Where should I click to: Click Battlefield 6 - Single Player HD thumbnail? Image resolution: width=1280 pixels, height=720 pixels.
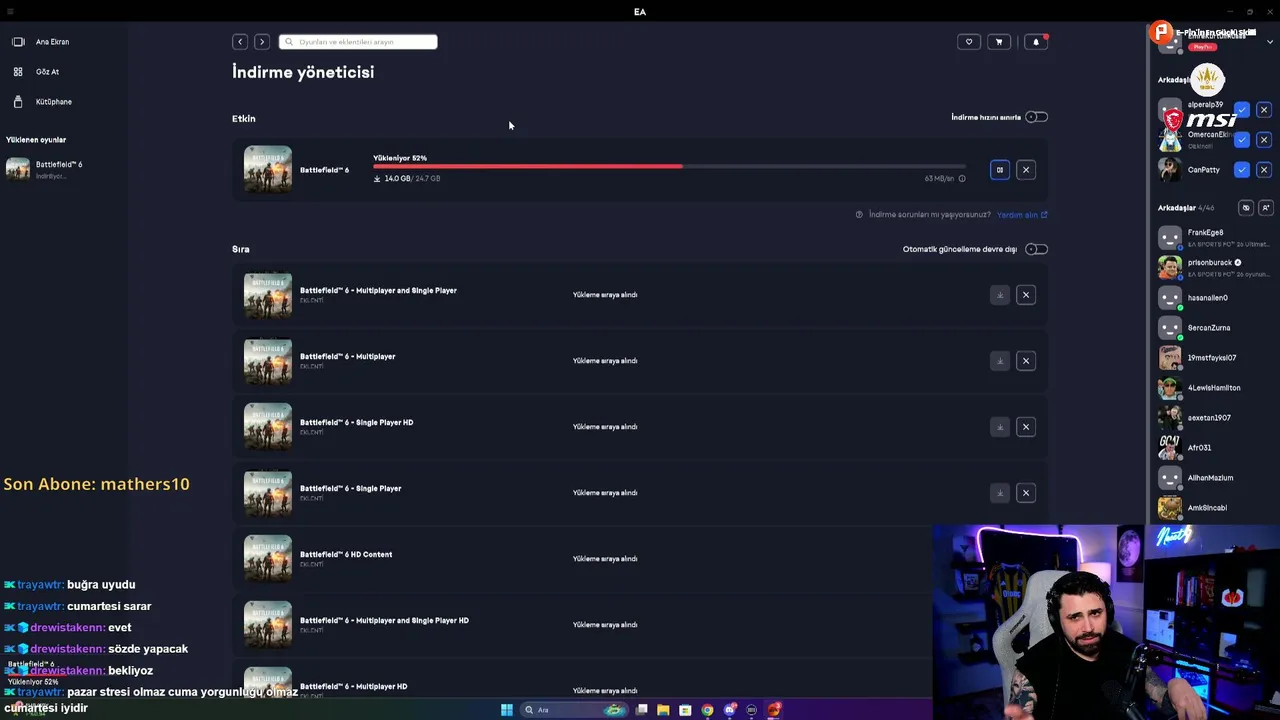click(268, 427)
